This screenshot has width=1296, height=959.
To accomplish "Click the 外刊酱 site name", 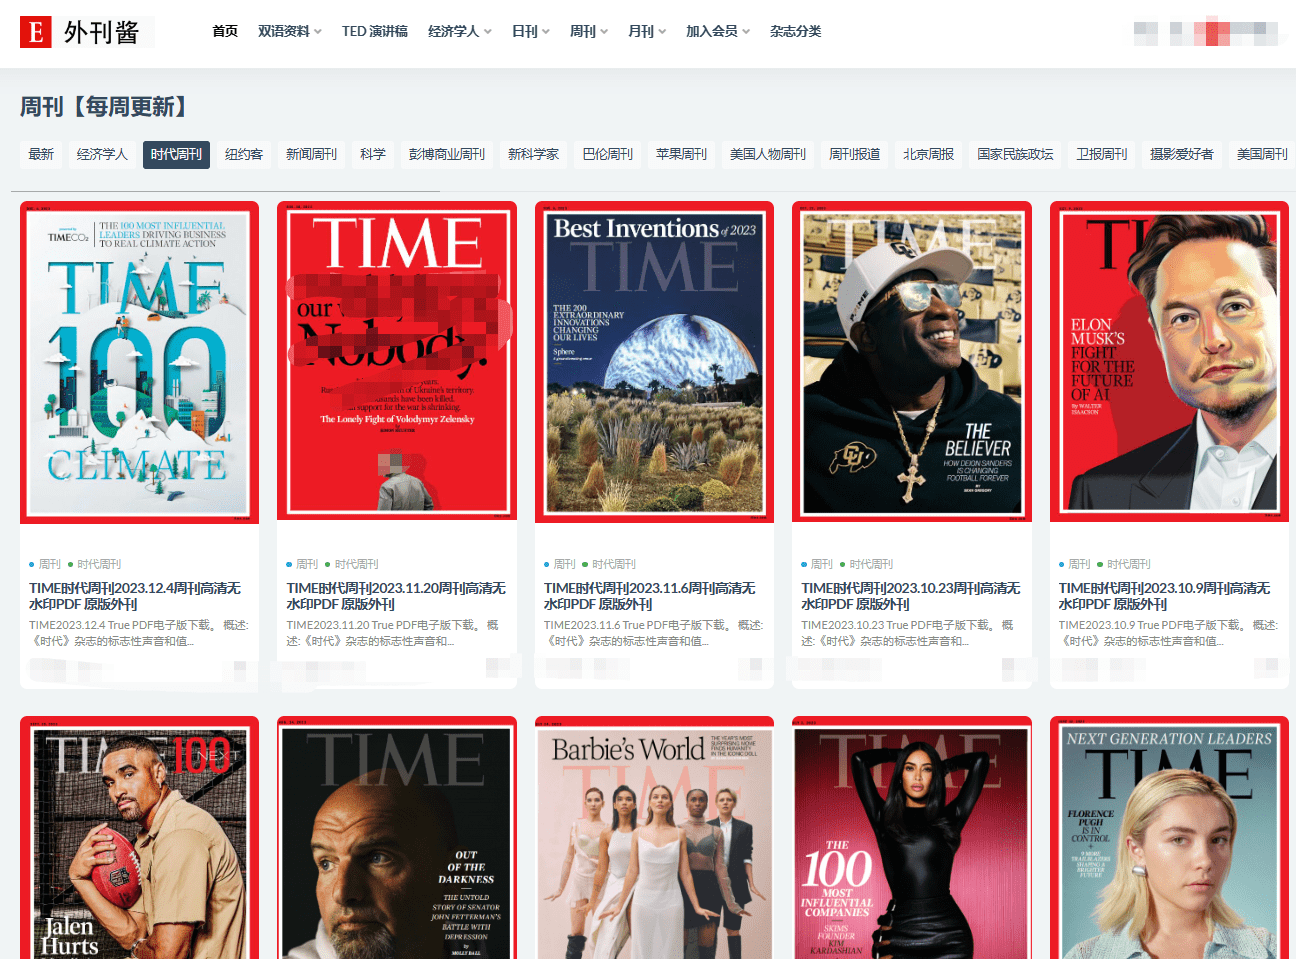I will click(102, 32).
